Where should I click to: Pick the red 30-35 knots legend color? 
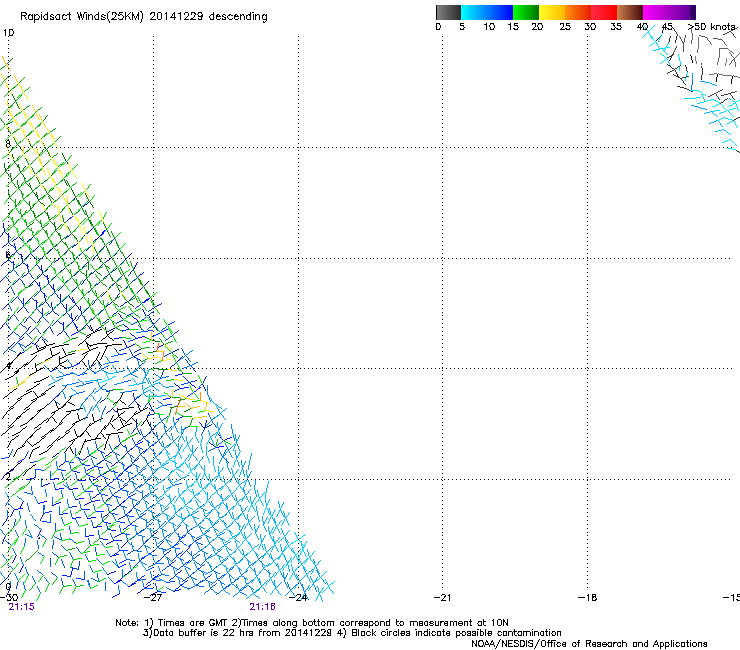coord(604,12)
